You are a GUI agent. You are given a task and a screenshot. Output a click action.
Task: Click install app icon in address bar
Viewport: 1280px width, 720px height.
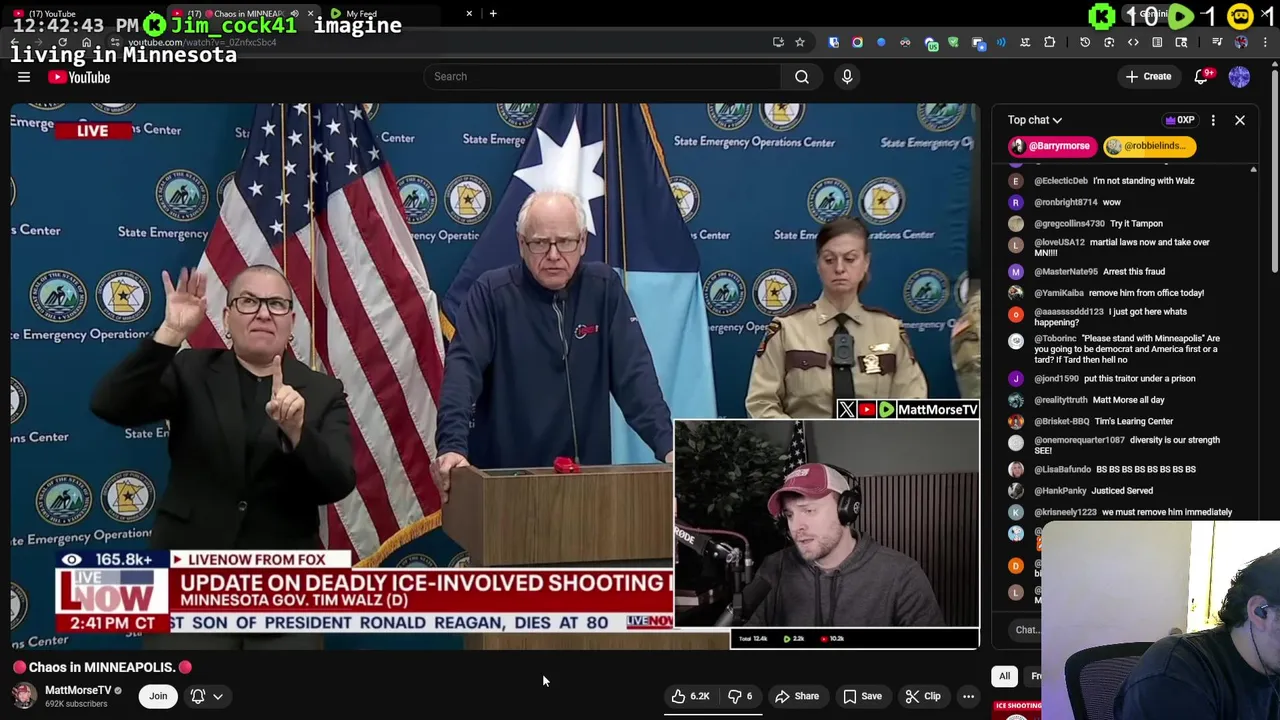click(x=777, y=42)
